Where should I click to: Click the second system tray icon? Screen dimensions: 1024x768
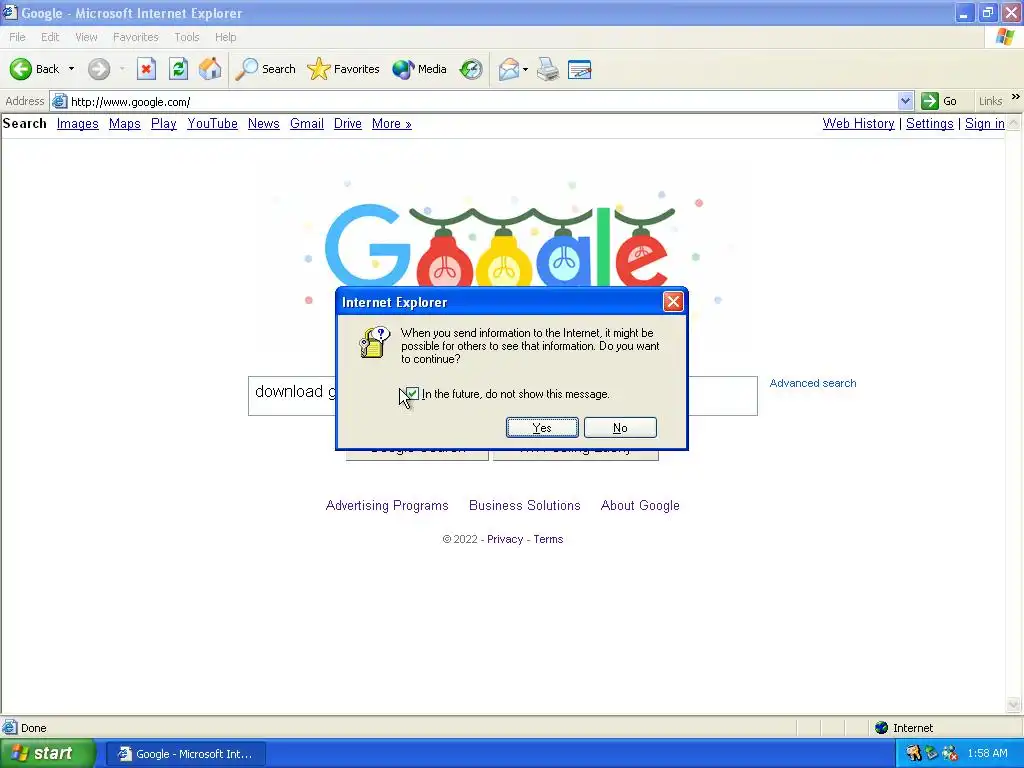932,753
